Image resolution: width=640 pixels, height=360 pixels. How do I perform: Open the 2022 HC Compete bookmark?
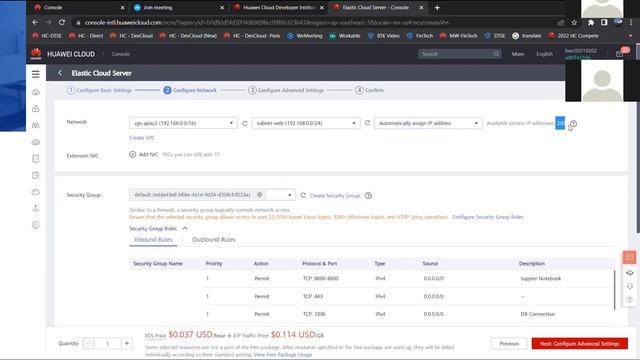click(573, 36)
